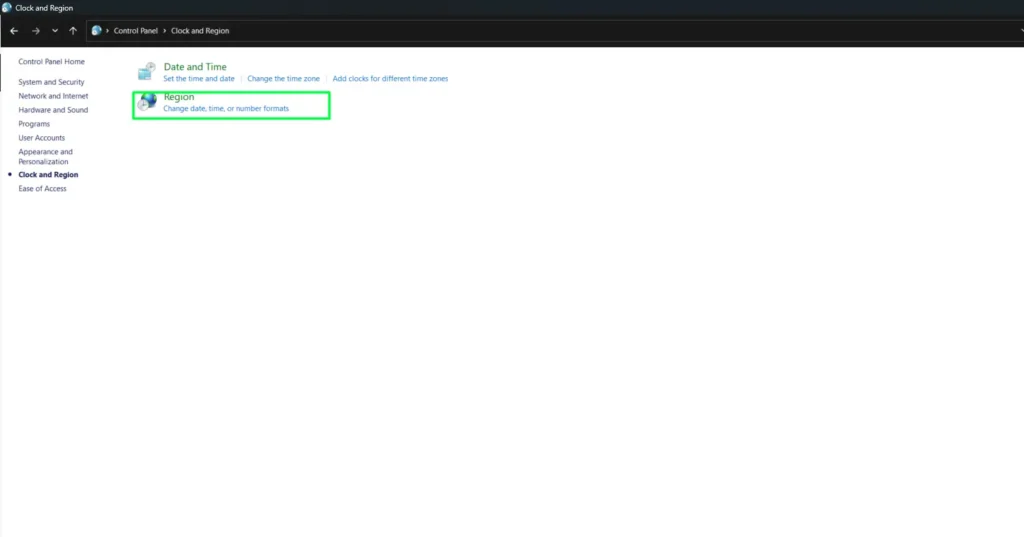Click the Date and Time clock icon
This screenshot has height=537, width=1024.
[146, 71]
